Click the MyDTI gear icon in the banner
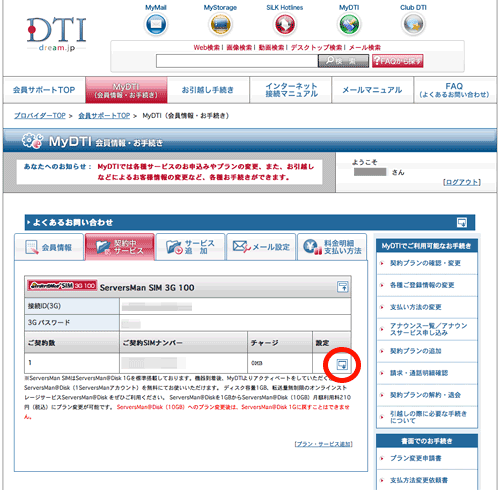 pos(32,141)
